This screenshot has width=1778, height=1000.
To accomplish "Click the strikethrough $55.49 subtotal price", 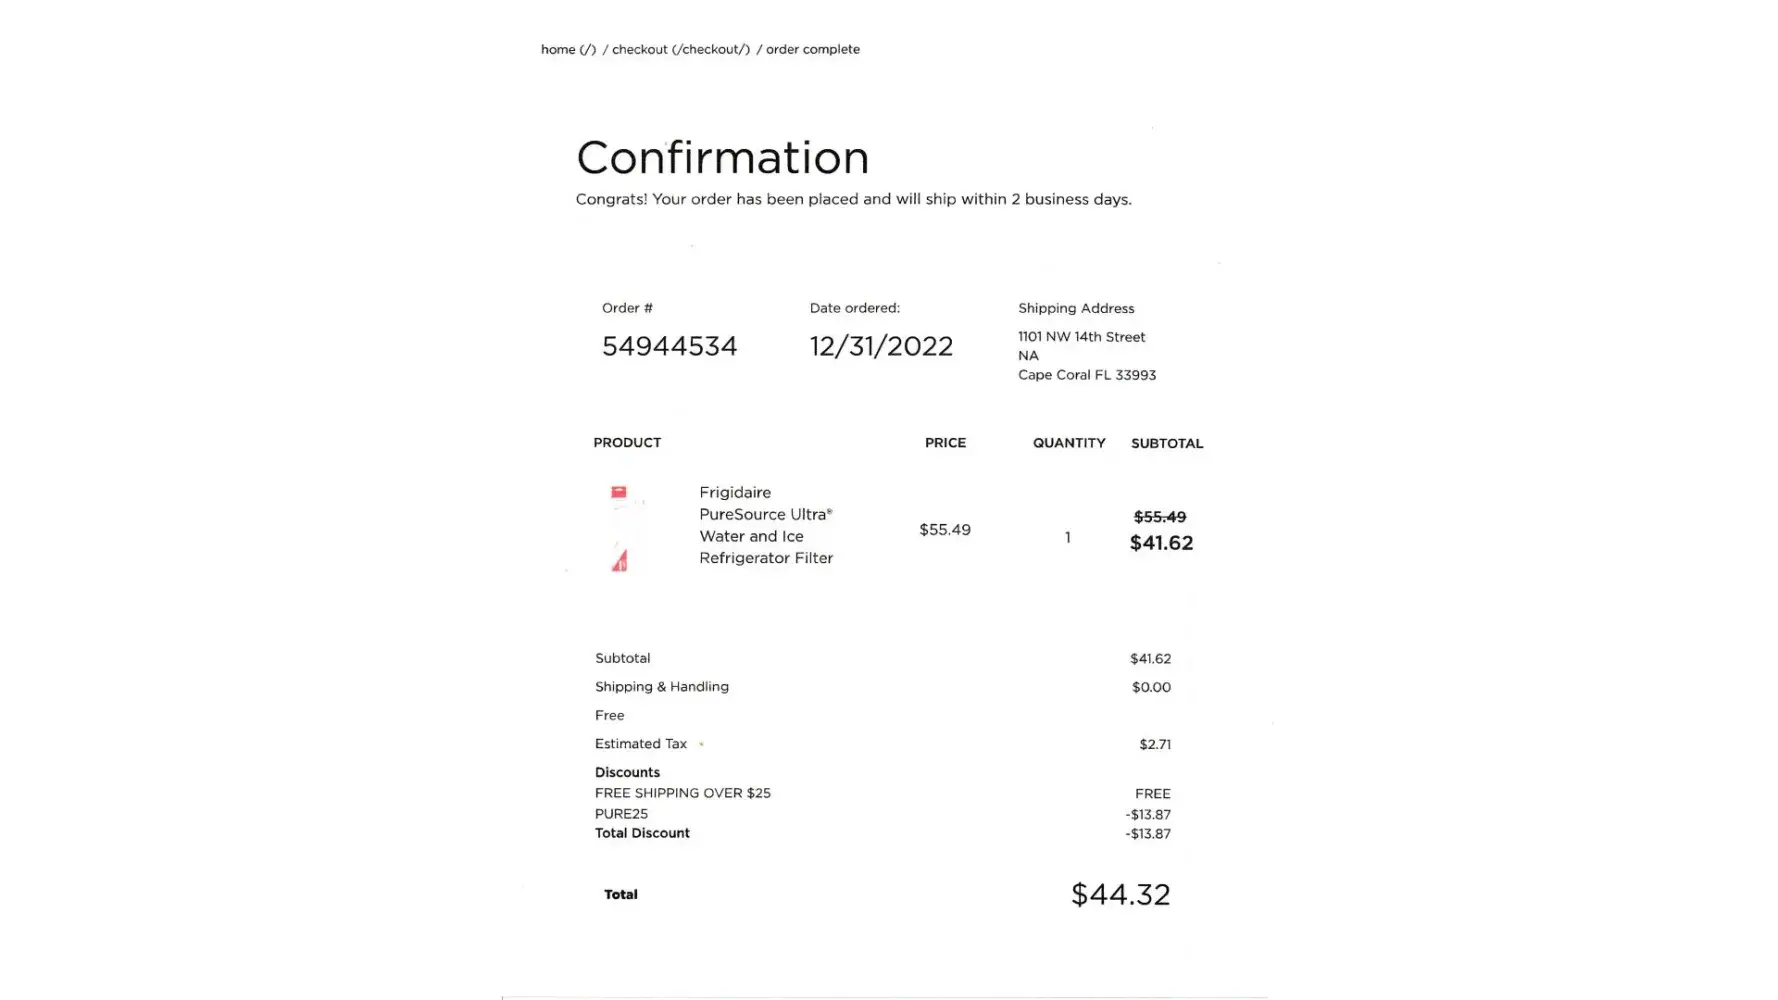I will (x=1159, y=517).
